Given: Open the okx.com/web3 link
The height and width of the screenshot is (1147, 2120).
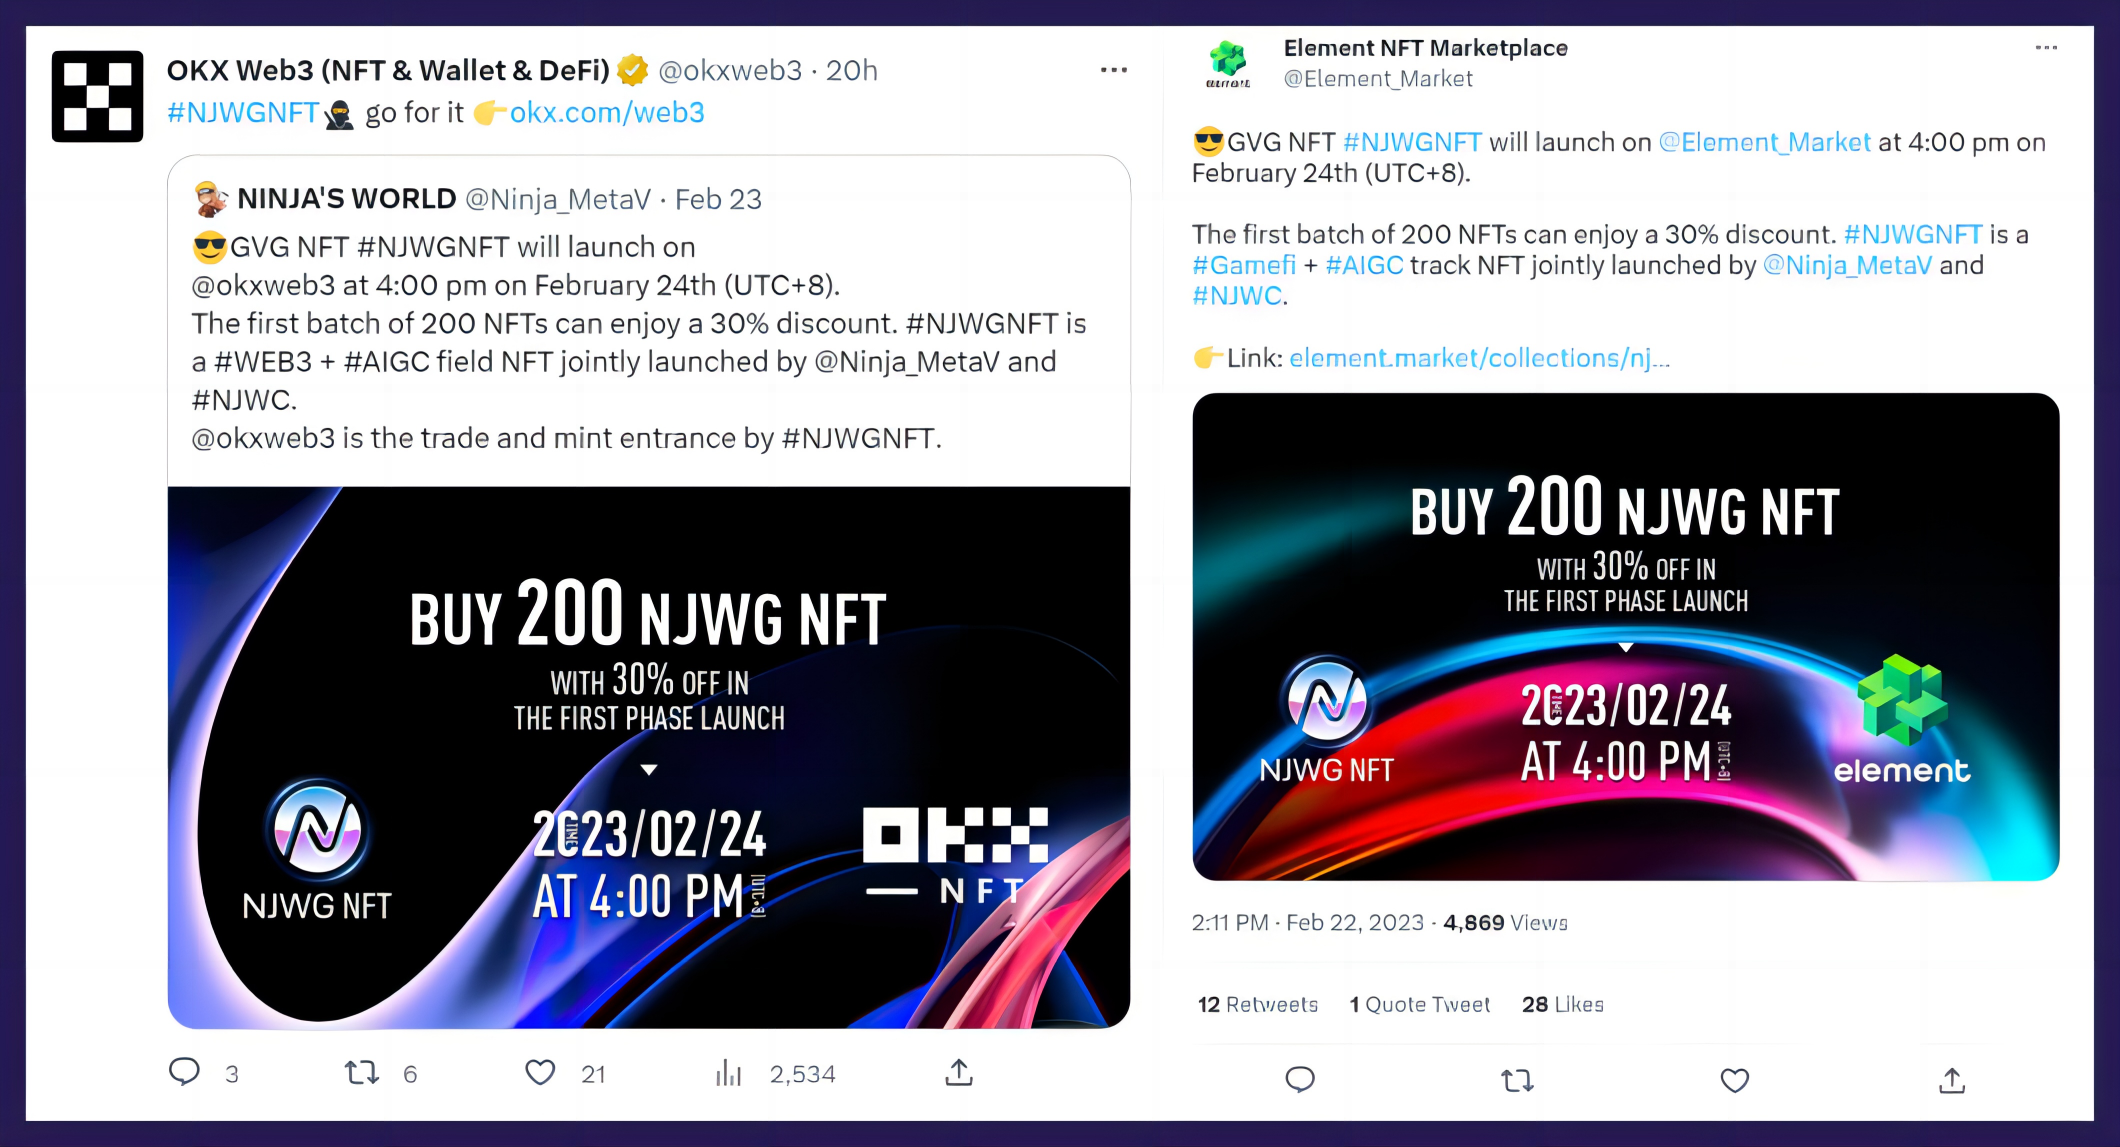Looking at the screenshot, I should point(607,113).
